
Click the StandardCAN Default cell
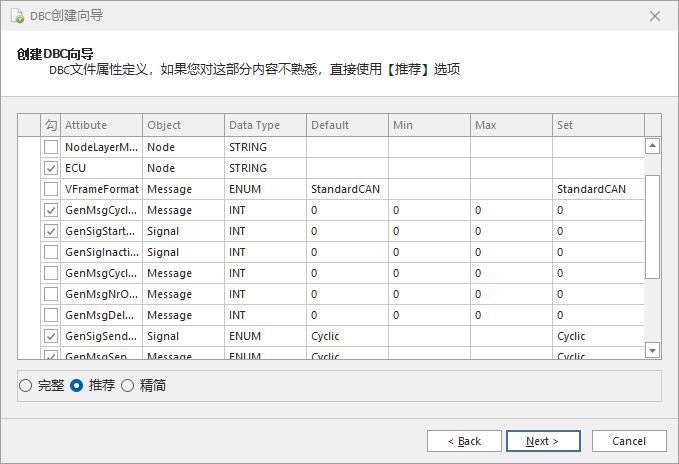(347, 189)
